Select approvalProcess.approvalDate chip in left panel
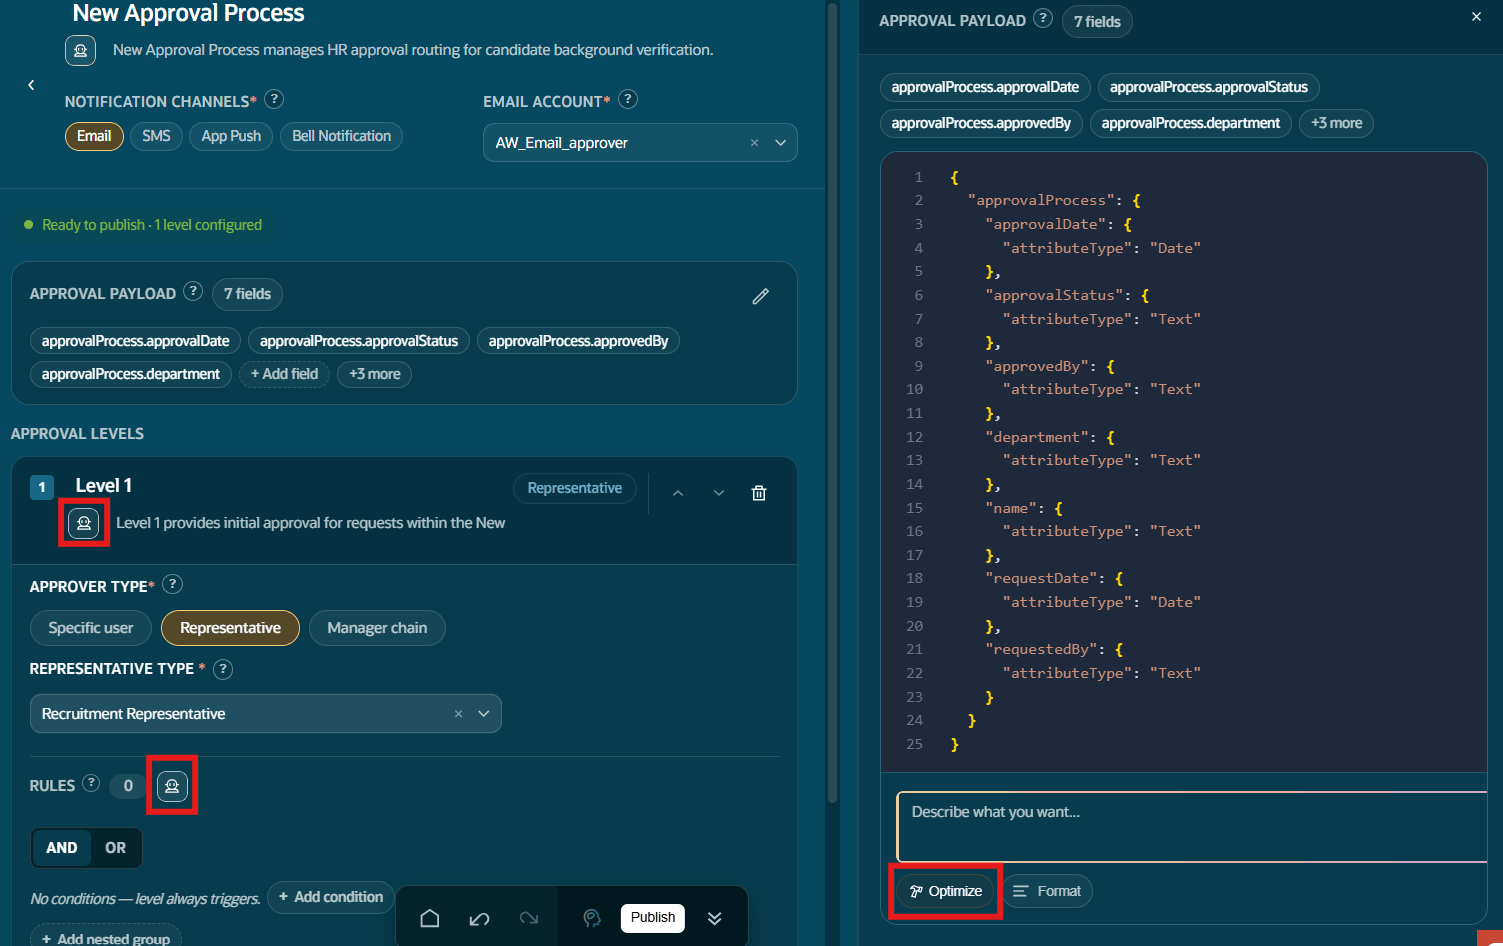Screen dimensions: 1503x946 135,341
